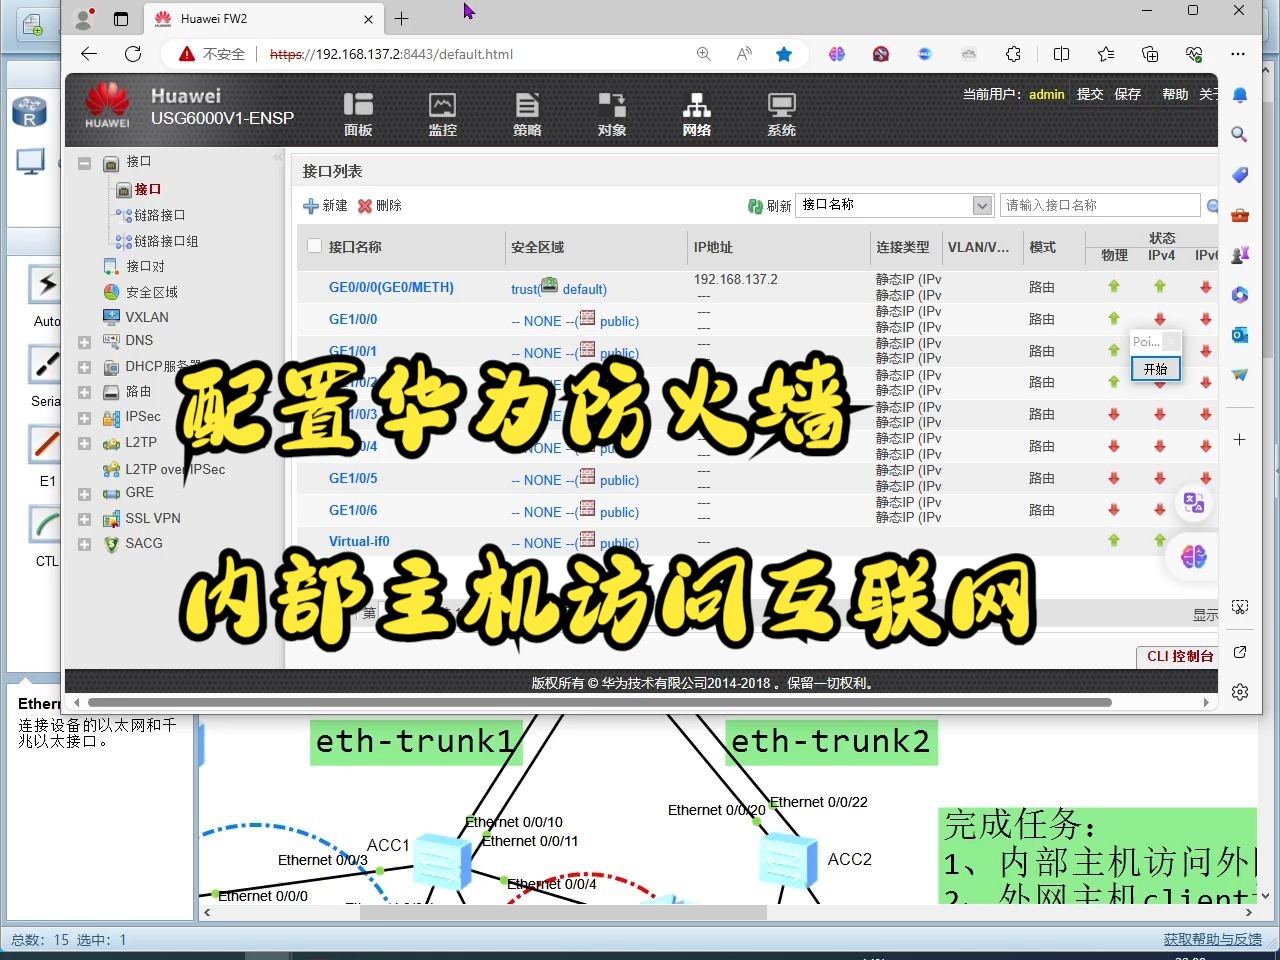Screen dimensions: 1280x960
Task: Select the 网络 tab in the top navigation
Action: [696, 111]
